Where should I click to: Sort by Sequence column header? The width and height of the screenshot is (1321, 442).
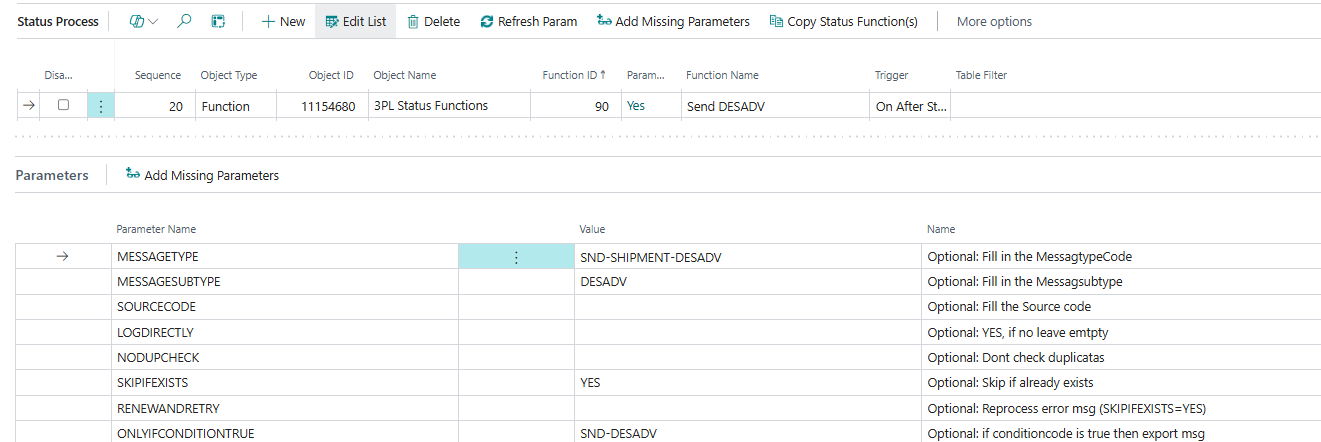click(158, 75)
